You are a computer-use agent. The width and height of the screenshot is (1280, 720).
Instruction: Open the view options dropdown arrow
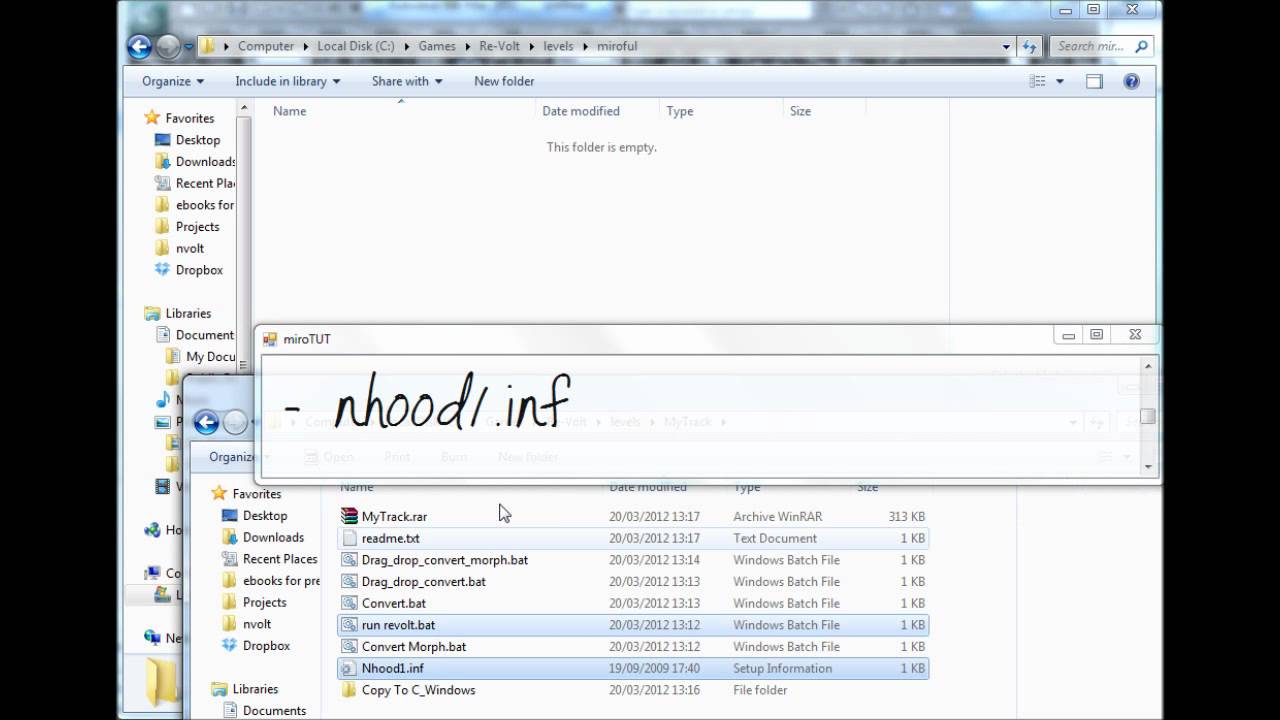tap(1060, 81)
